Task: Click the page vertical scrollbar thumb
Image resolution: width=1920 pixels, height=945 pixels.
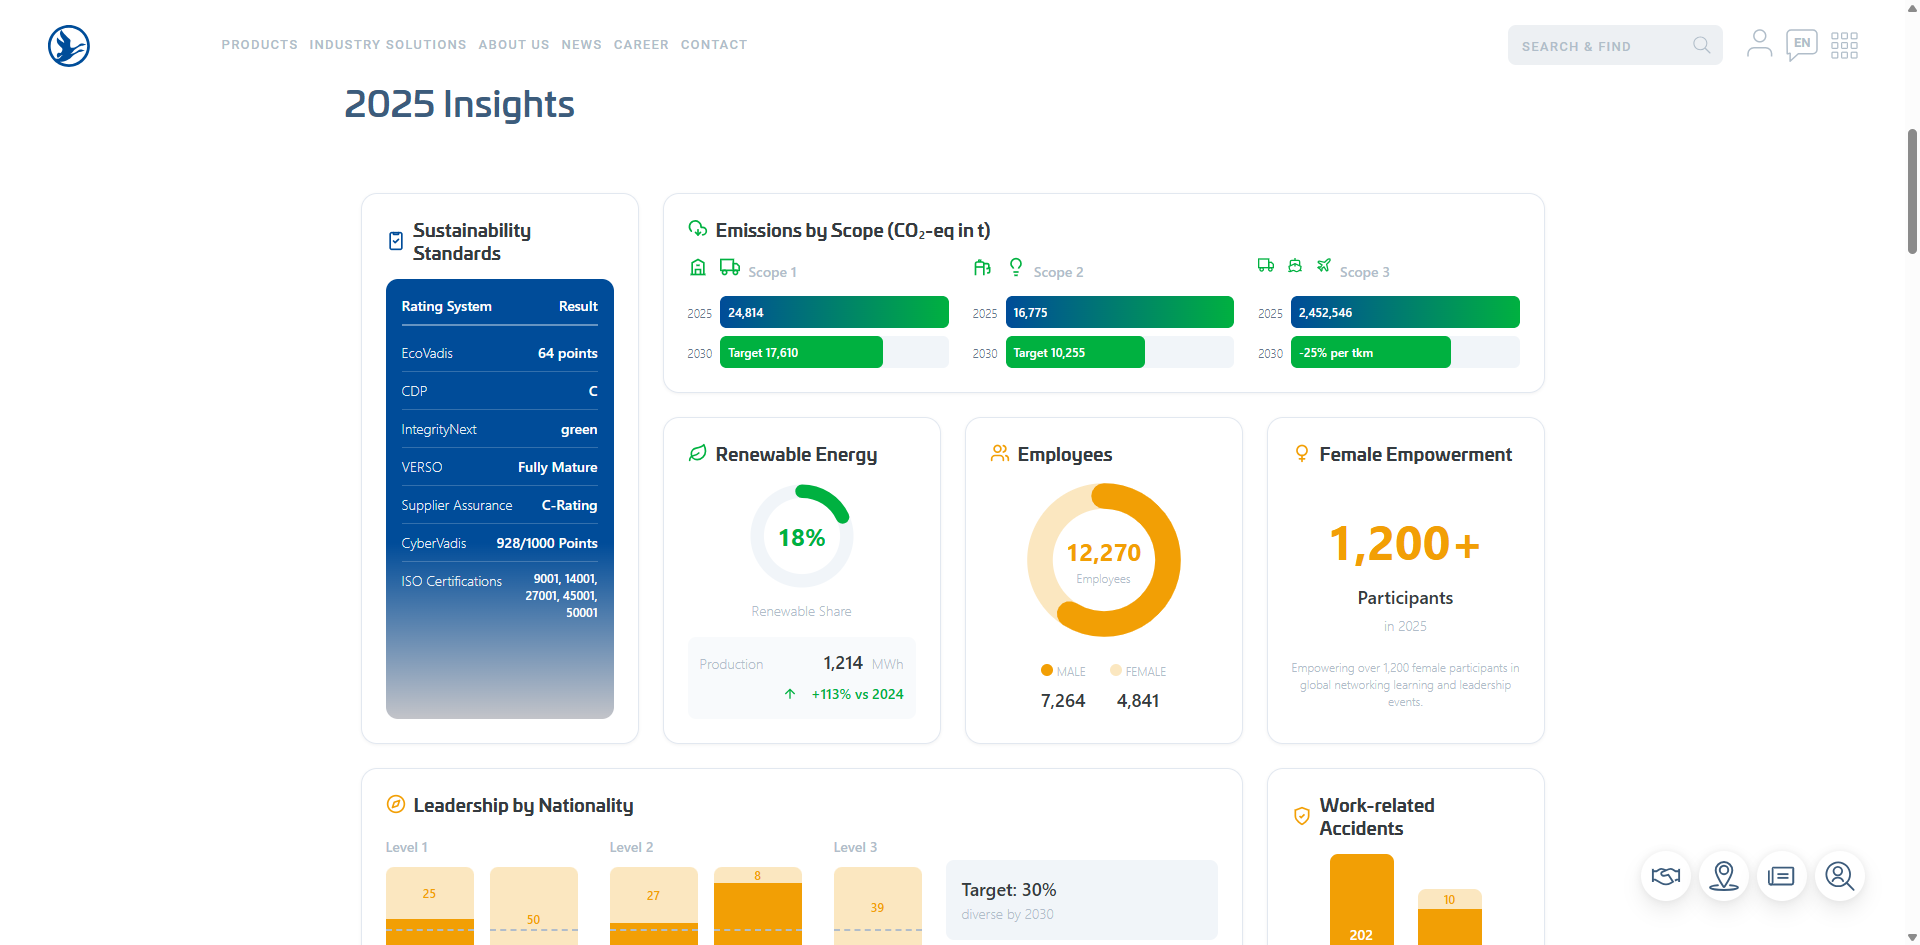Action: tap(1912, 190)
